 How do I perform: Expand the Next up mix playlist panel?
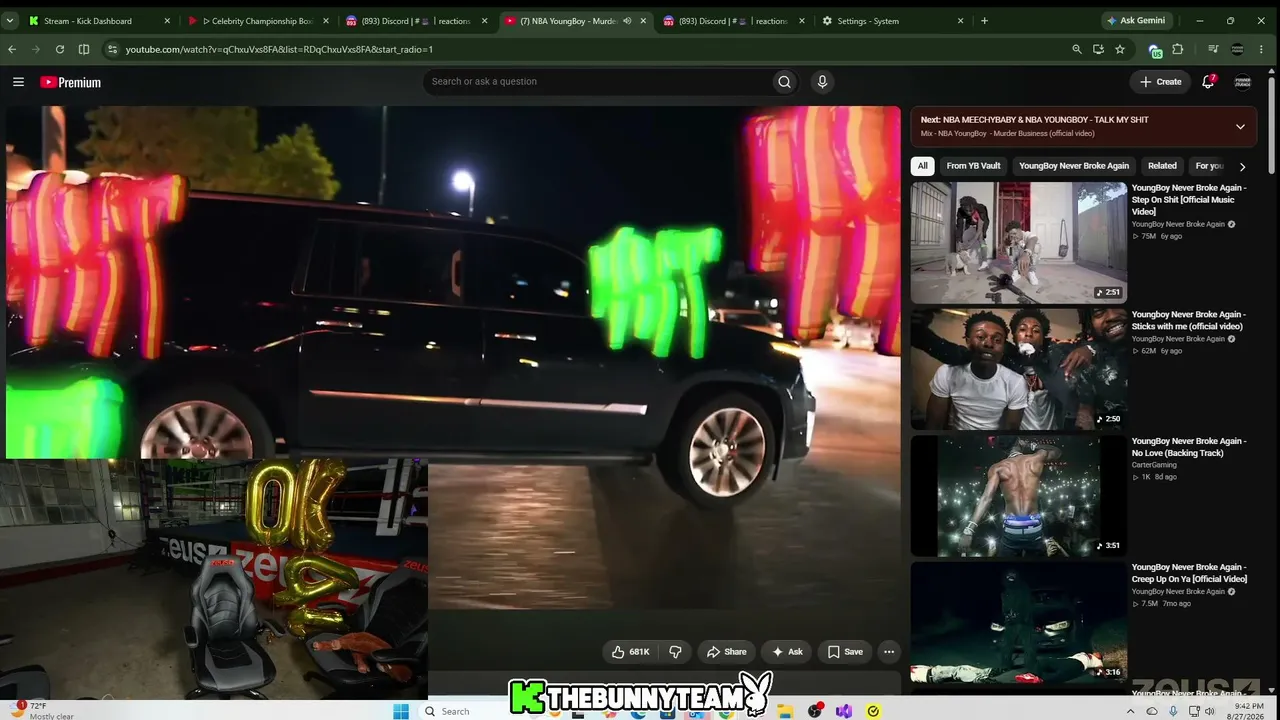1240,127
